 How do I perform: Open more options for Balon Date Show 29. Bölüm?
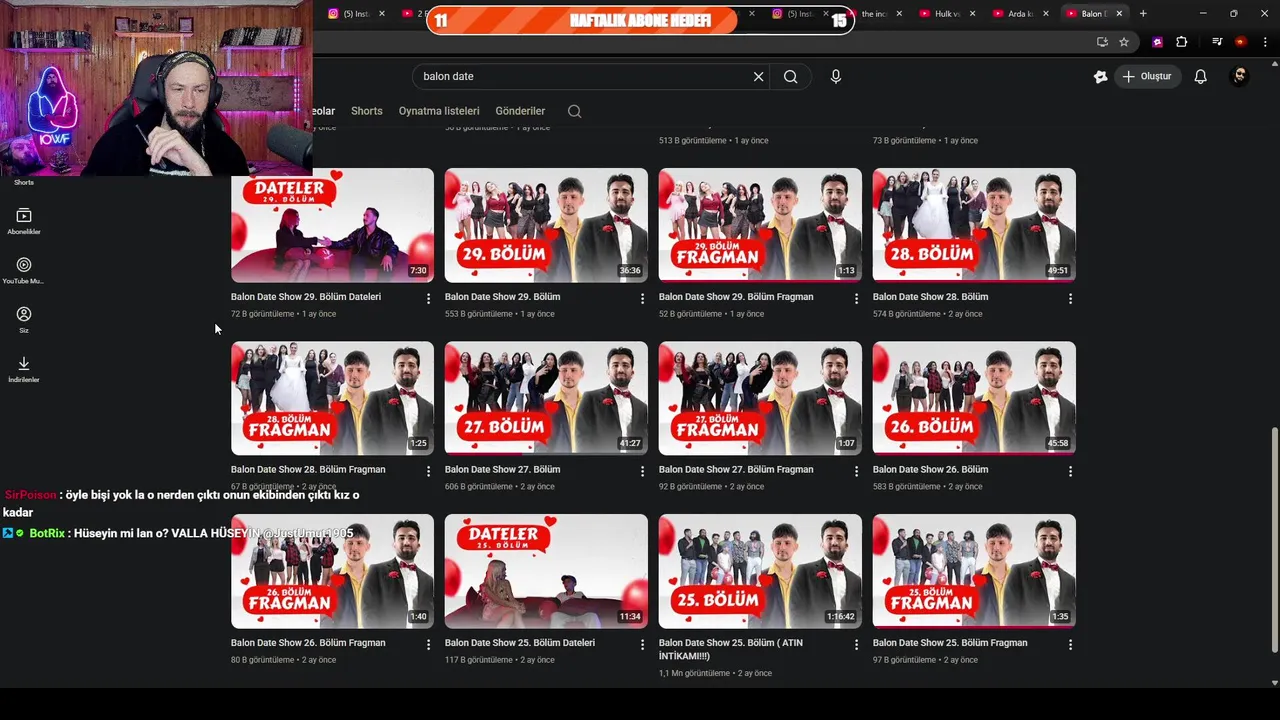[x=642, y=298]
